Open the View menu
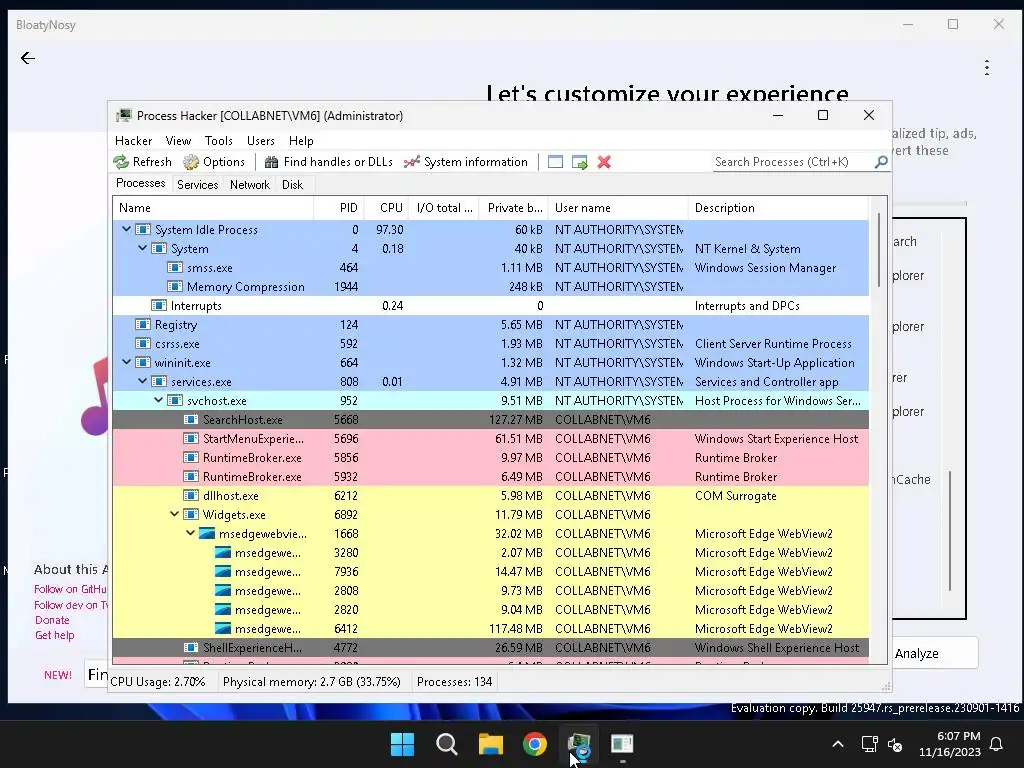 tap(178, 141)
